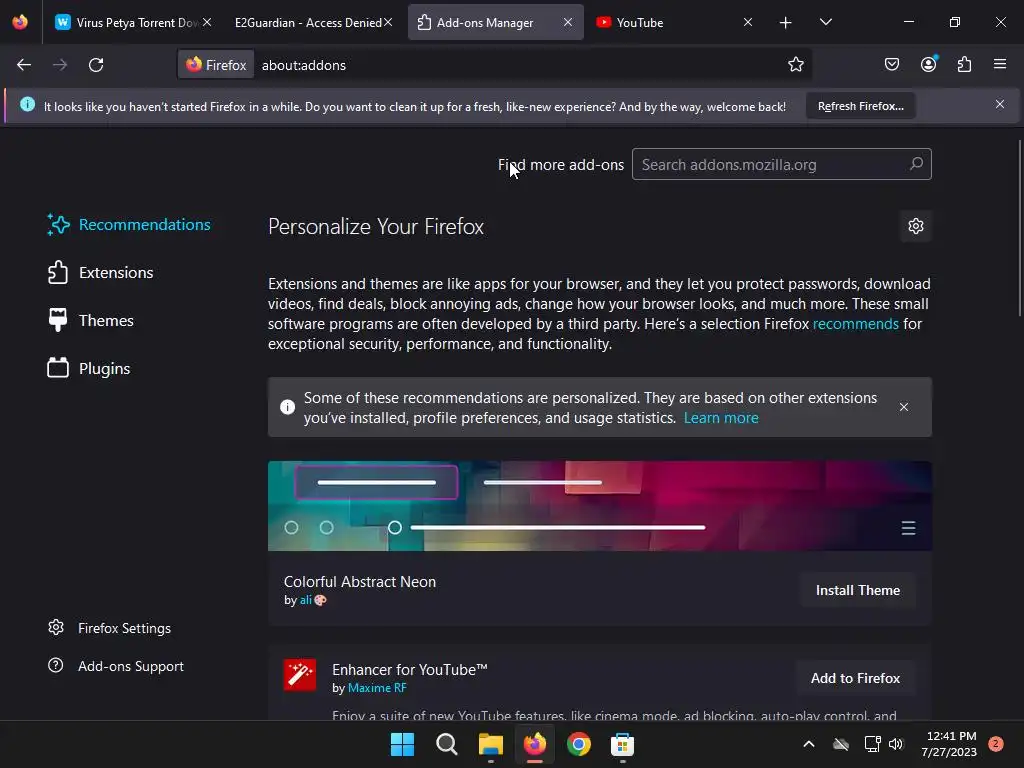Screen dimensions: 1024x768
Task: Open the Extensions toolbar puzzle icon
Action: 964,65
